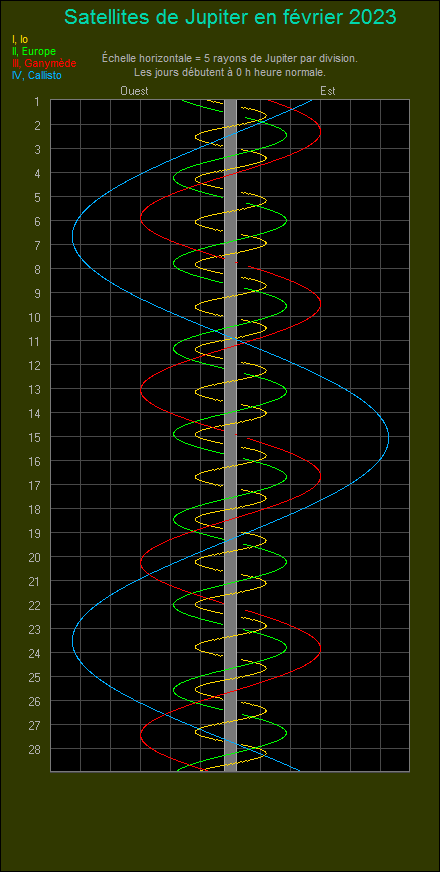Select the red 'III, Ganymède' legend entry
Viewport: 440px width, 872px height.
[x=43, y=63]
